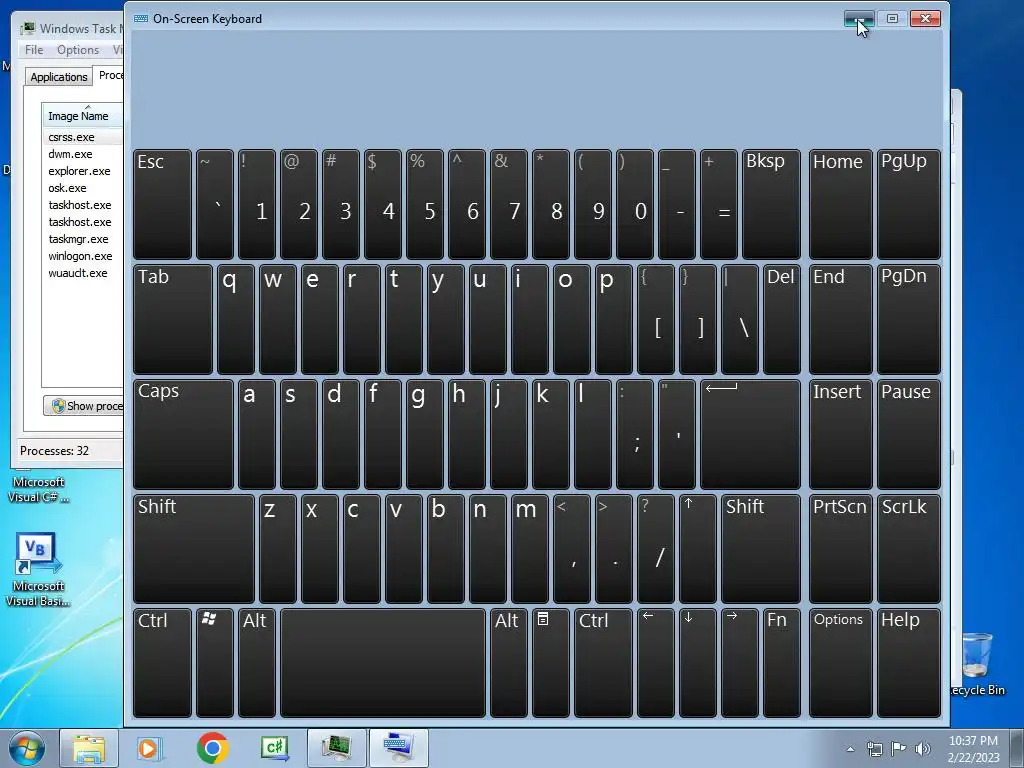Tap the backslash key
The height and width of the screenshot is (768, 1024).
739,319
